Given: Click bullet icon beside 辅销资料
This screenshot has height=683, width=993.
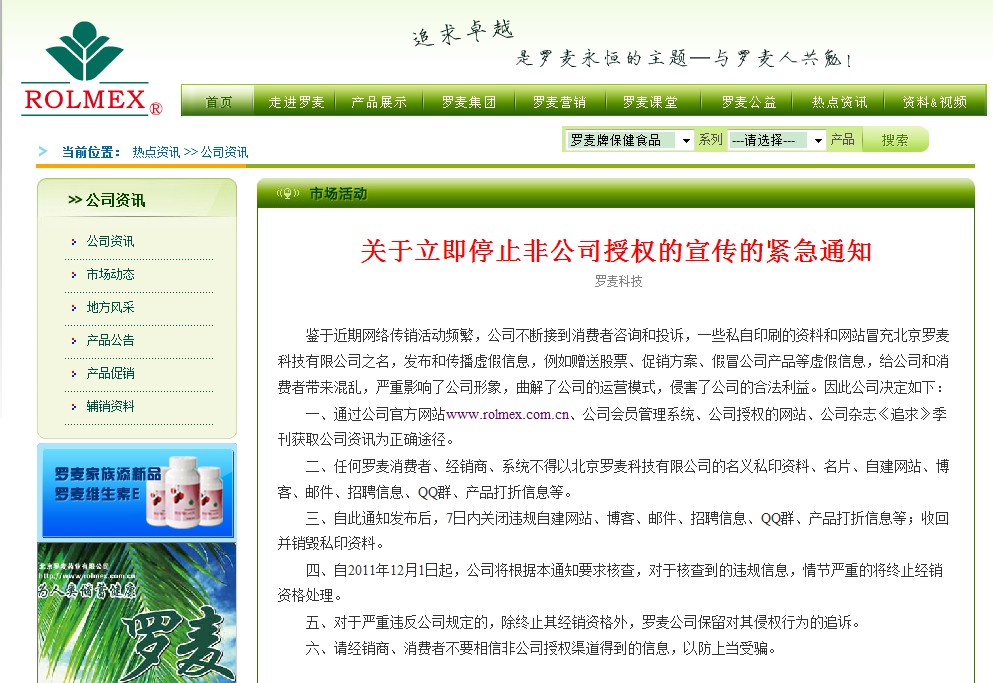Looking at the screenshot, I should pyautogui.click(x=74, y=407).
